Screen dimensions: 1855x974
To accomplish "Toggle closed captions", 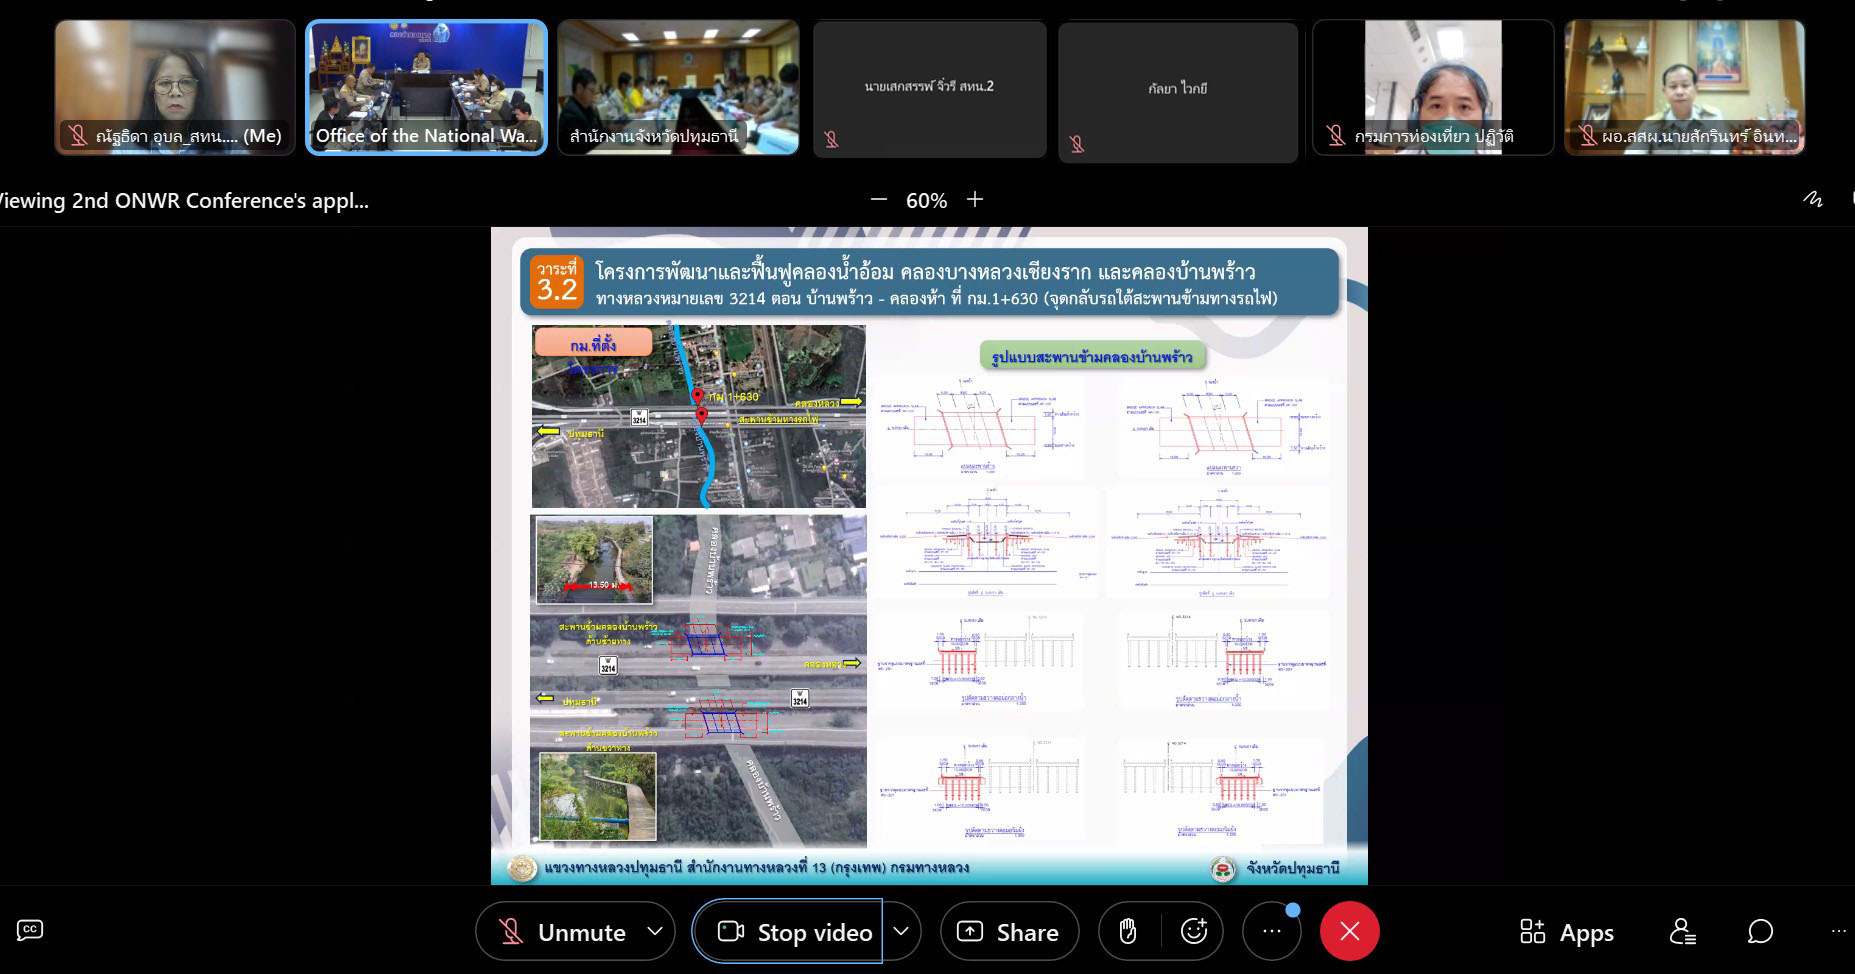I will pyautogui.click(x=30, y=930).
